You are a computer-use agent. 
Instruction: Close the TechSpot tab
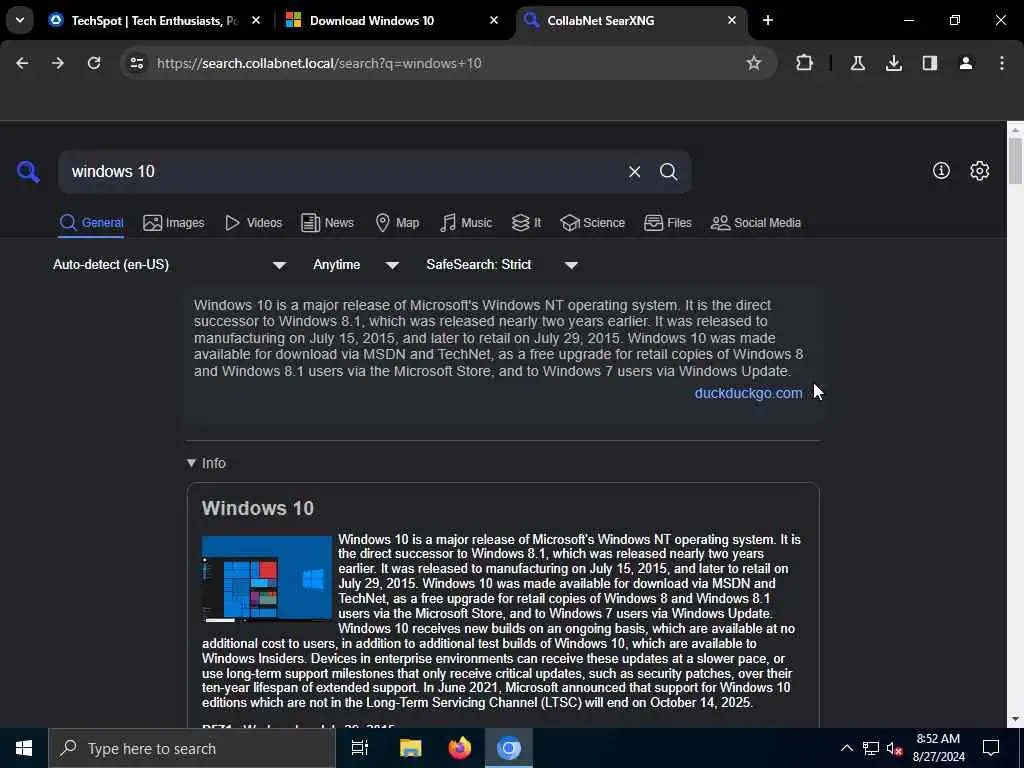(256, 20)
